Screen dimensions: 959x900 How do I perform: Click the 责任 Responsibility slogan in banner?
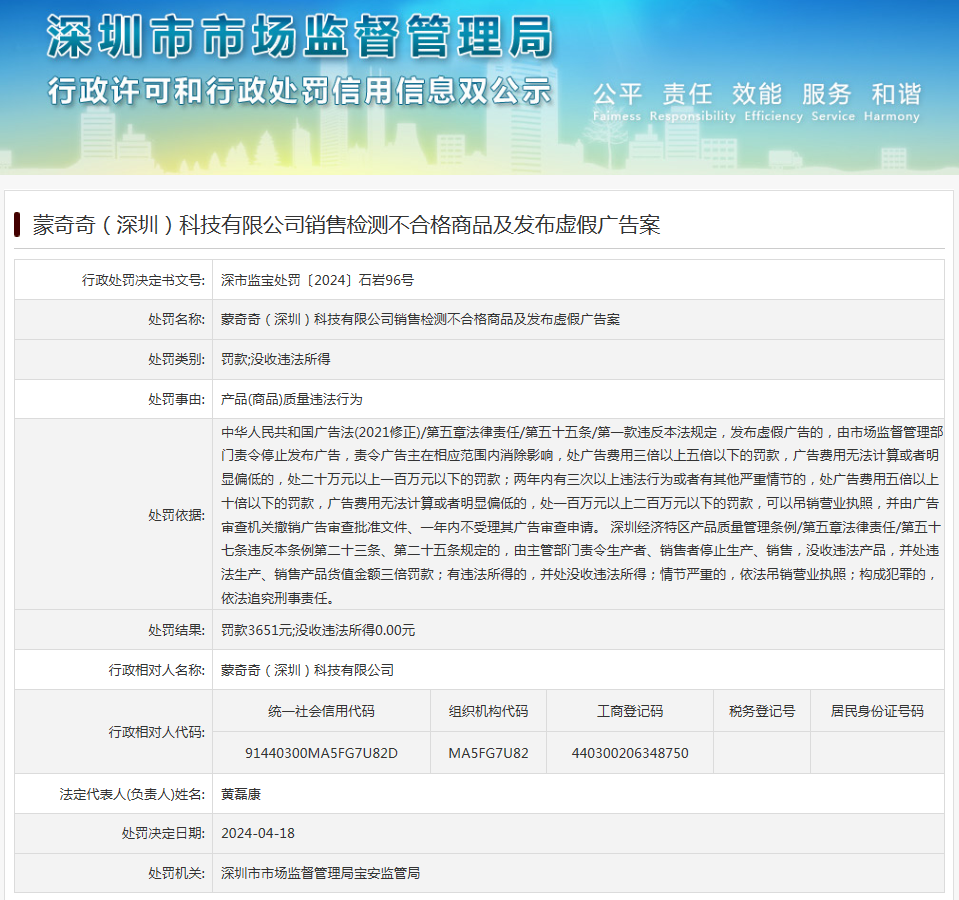[692, 101]
